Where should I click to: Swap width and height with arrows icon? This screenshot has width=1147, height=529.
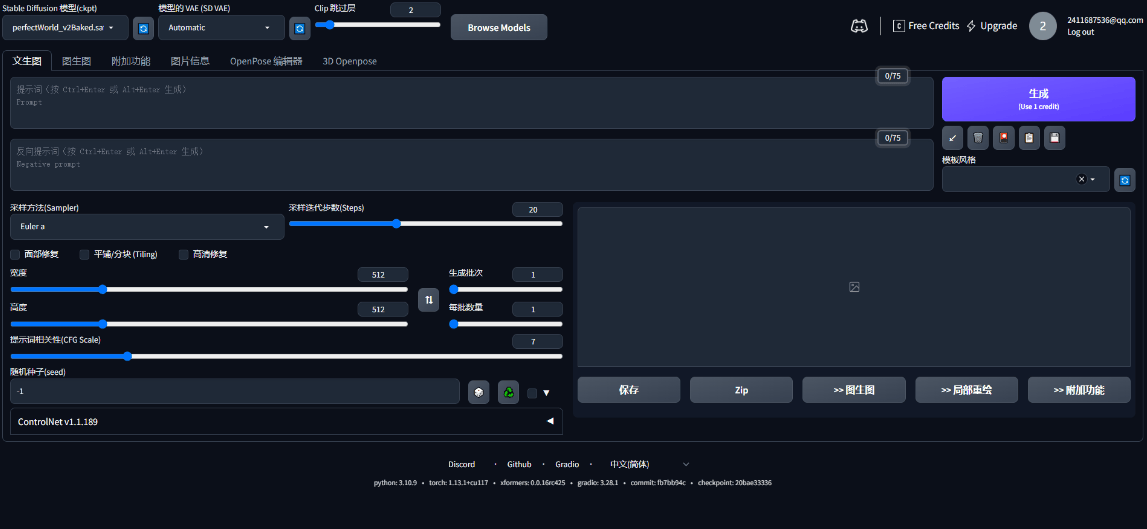click(x=428, y=299)
